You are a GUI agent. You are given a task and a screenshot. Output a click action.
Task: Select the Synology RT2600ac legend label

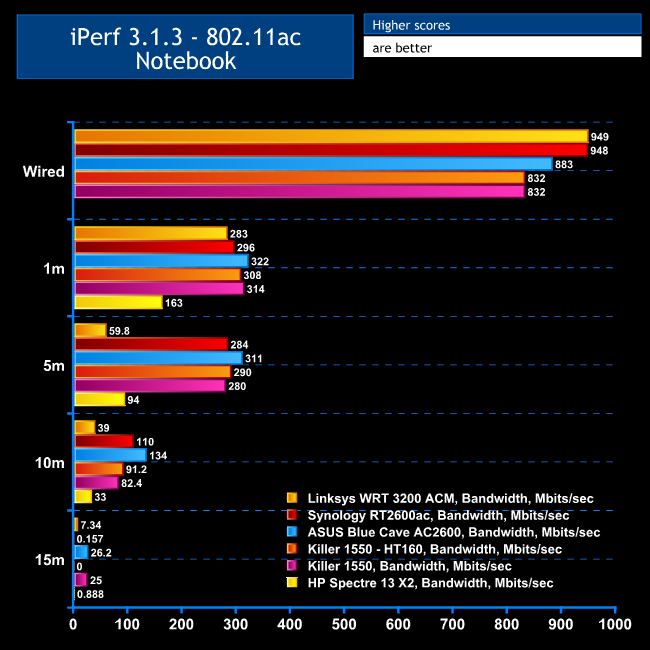point(438,515)
